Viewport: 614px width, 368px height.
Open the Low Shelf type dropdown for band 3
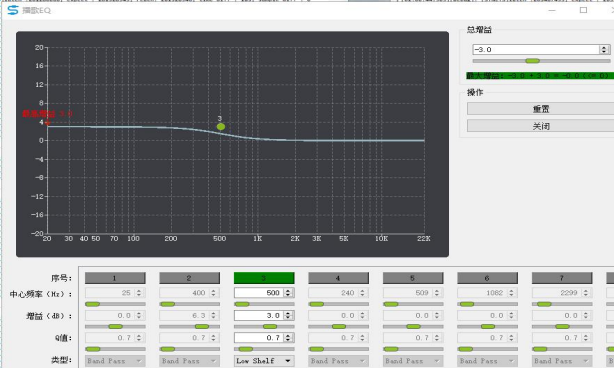[x=264, y=361]
